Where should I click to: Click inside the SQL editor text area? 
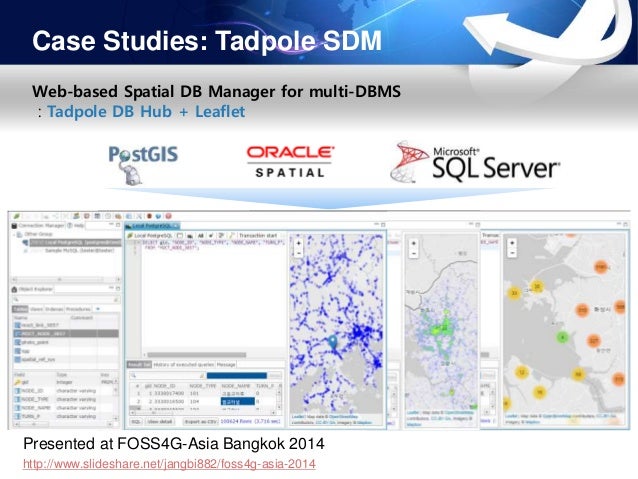coord(212,297)
